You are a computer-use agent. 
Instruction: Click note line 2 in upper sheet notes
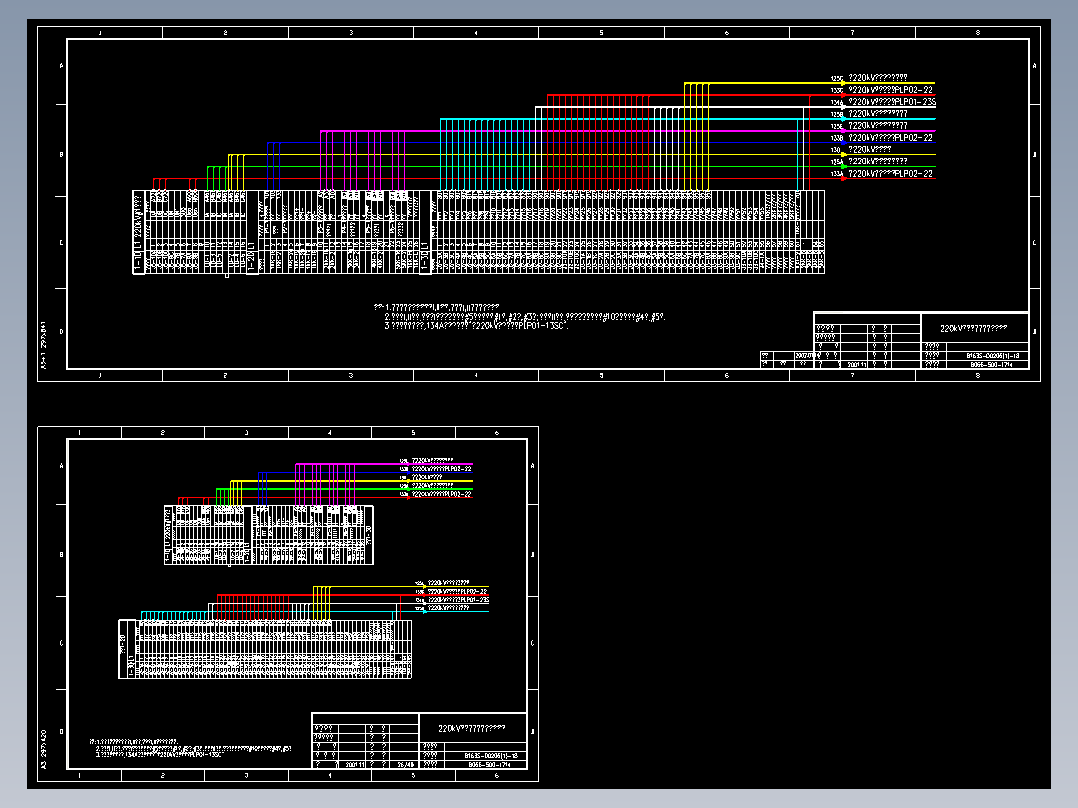pos(525,317)
